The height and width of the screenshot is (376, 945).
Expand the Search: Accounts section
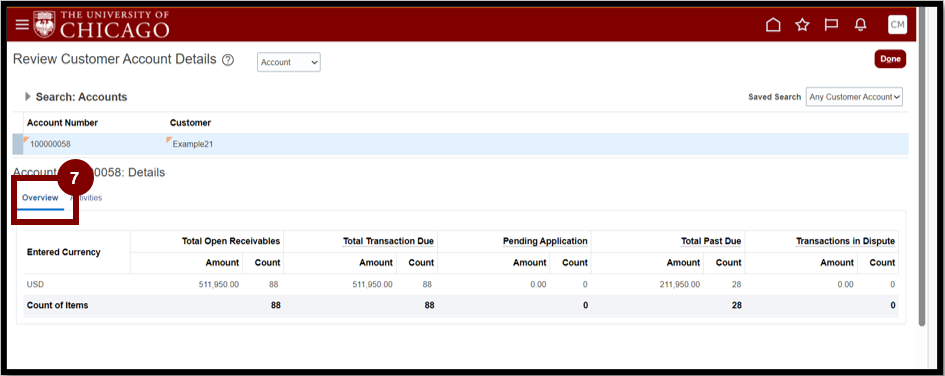28,96
